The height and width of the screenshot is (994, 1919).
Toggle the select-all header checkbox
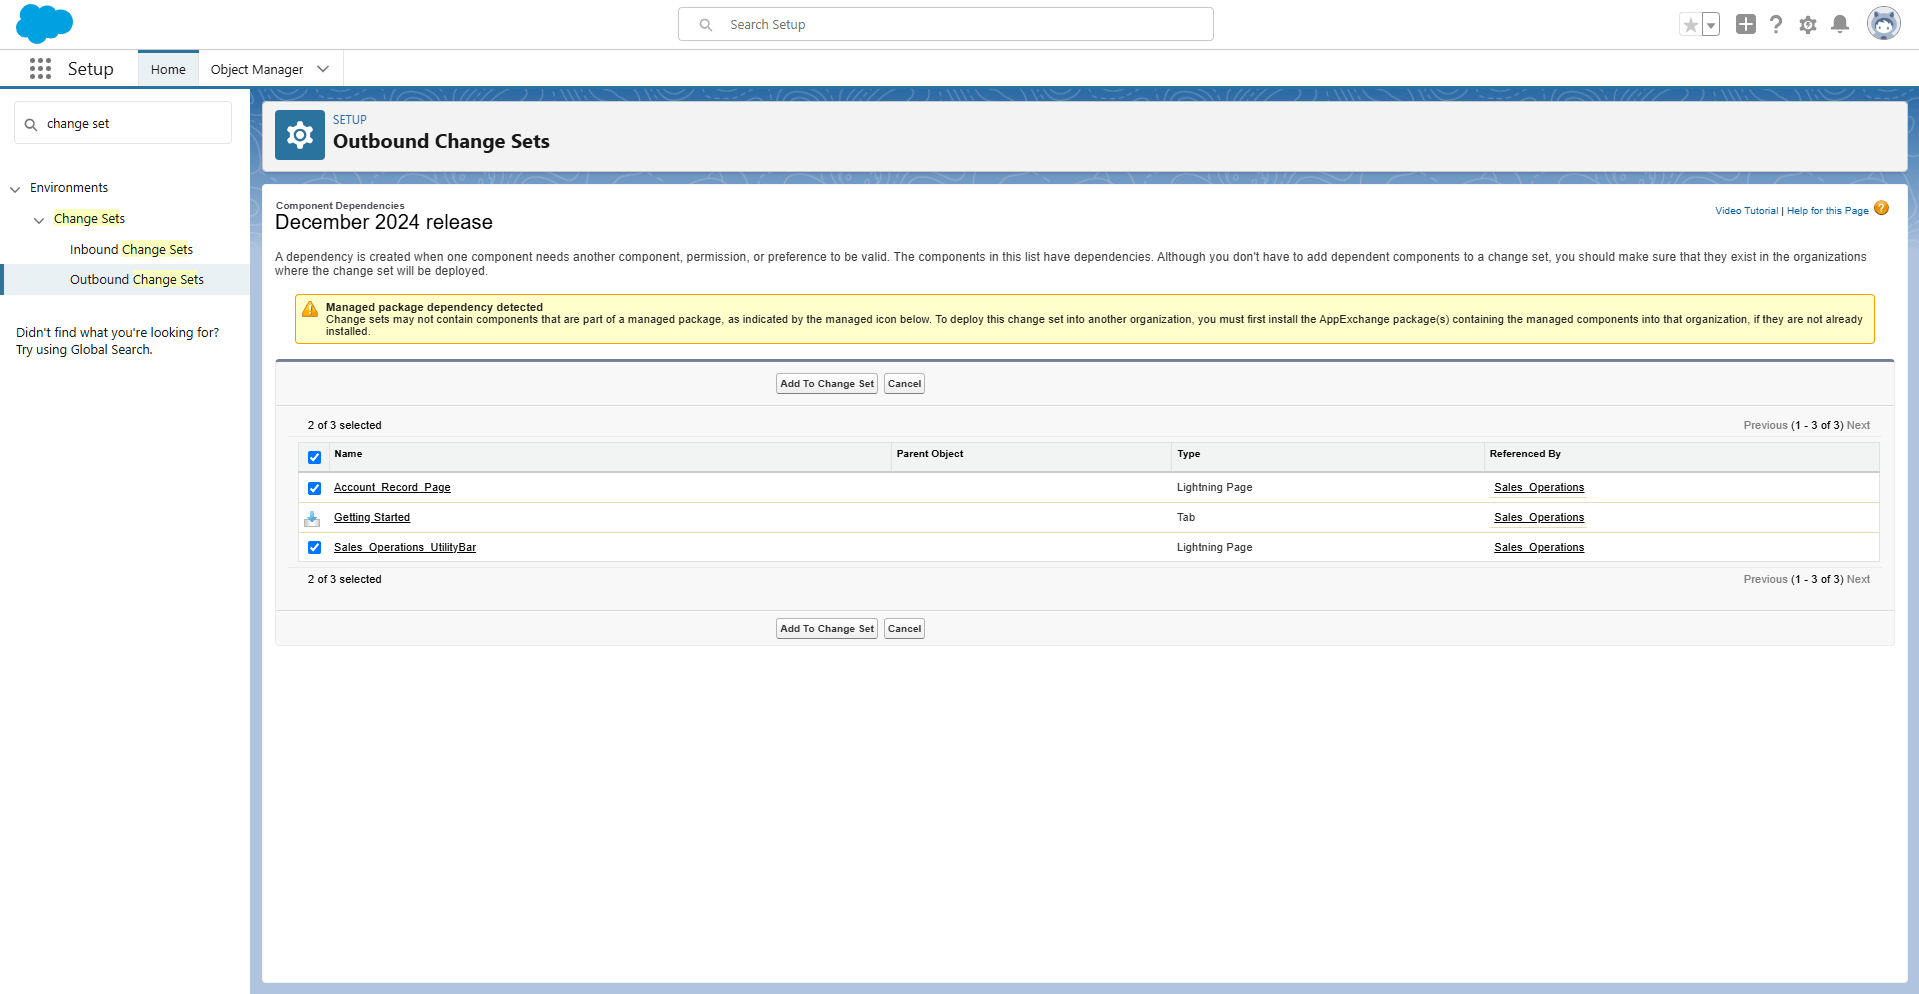[315, 457]
